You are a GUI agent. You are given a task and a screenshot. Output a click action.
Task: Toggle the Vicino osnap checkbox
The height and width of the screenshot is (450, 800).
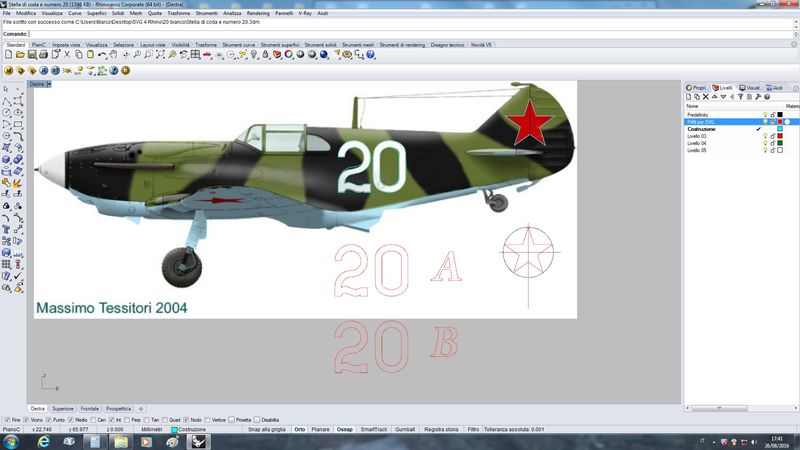pyautogui.click(x=27, y=420)
